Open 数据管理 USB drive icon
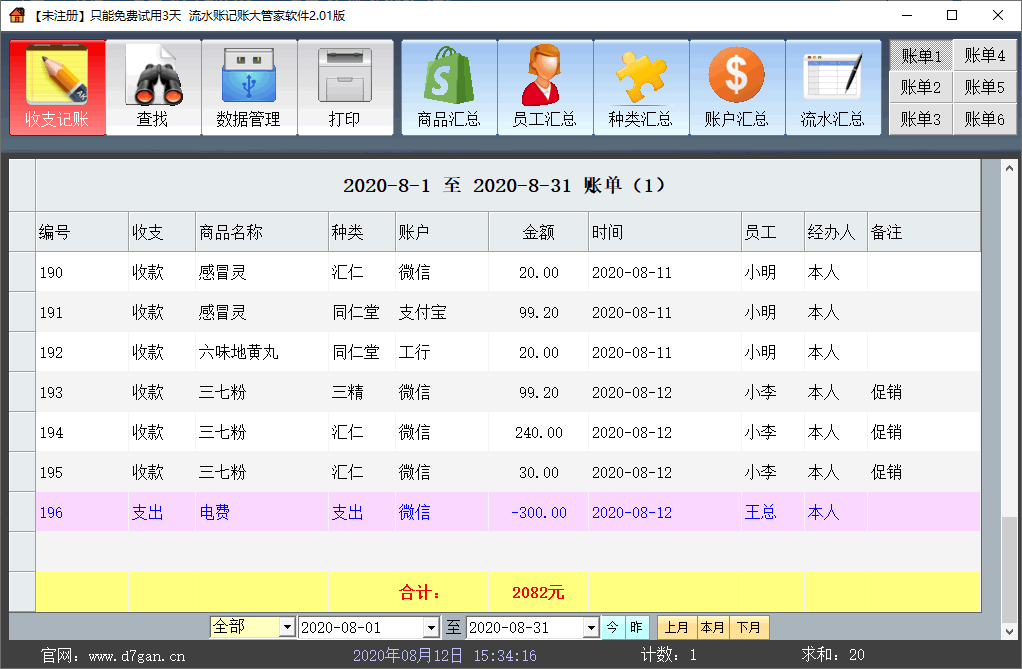This screenshot has height=669, width=1022. tap(249, 87)
